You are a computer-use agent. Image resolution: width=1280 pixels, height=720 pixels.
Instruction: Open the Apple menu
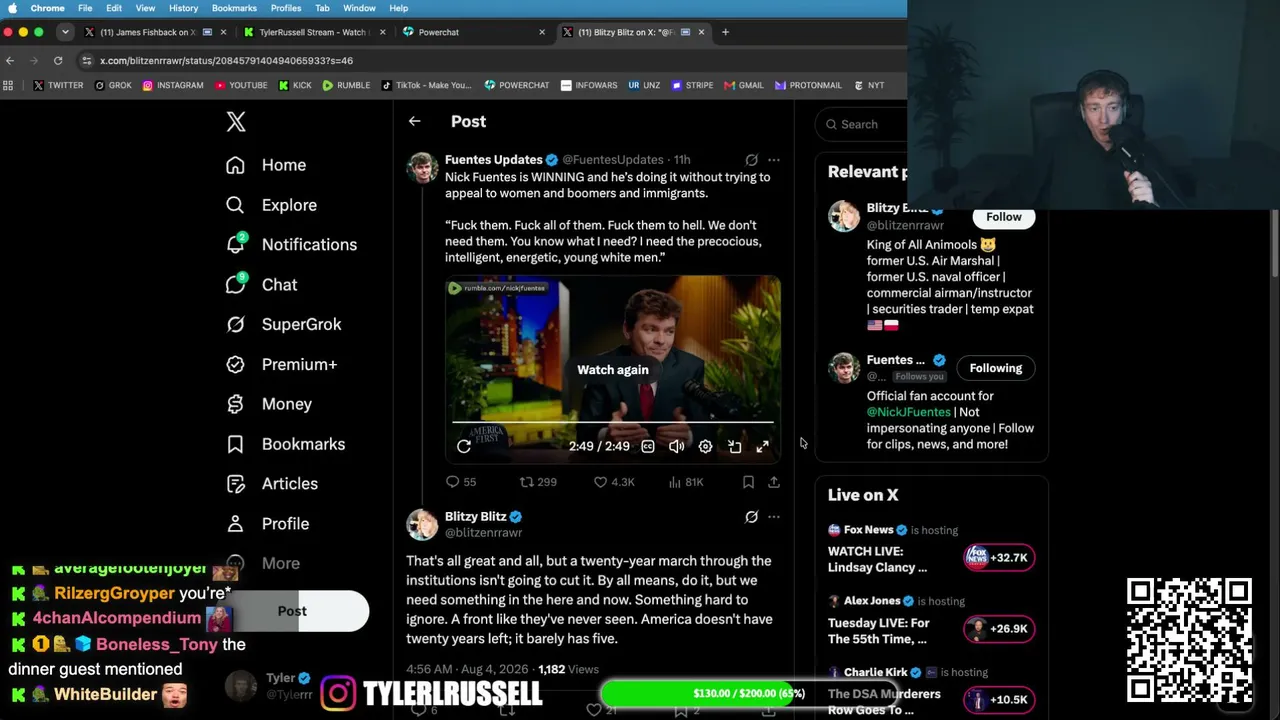pyautogui.click(x=13, y=8)
